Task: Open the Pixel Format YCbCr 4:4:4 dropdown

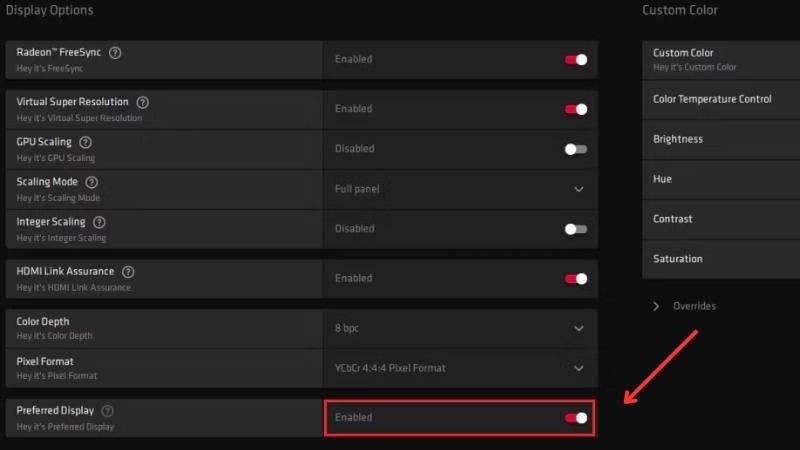Action: (x=460, y=368)
